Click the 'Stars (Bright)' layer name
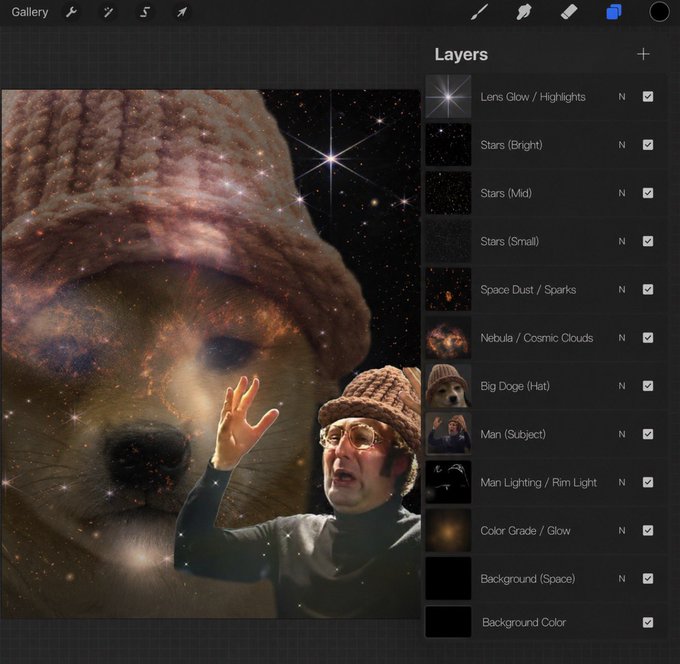 pos(511,145)
